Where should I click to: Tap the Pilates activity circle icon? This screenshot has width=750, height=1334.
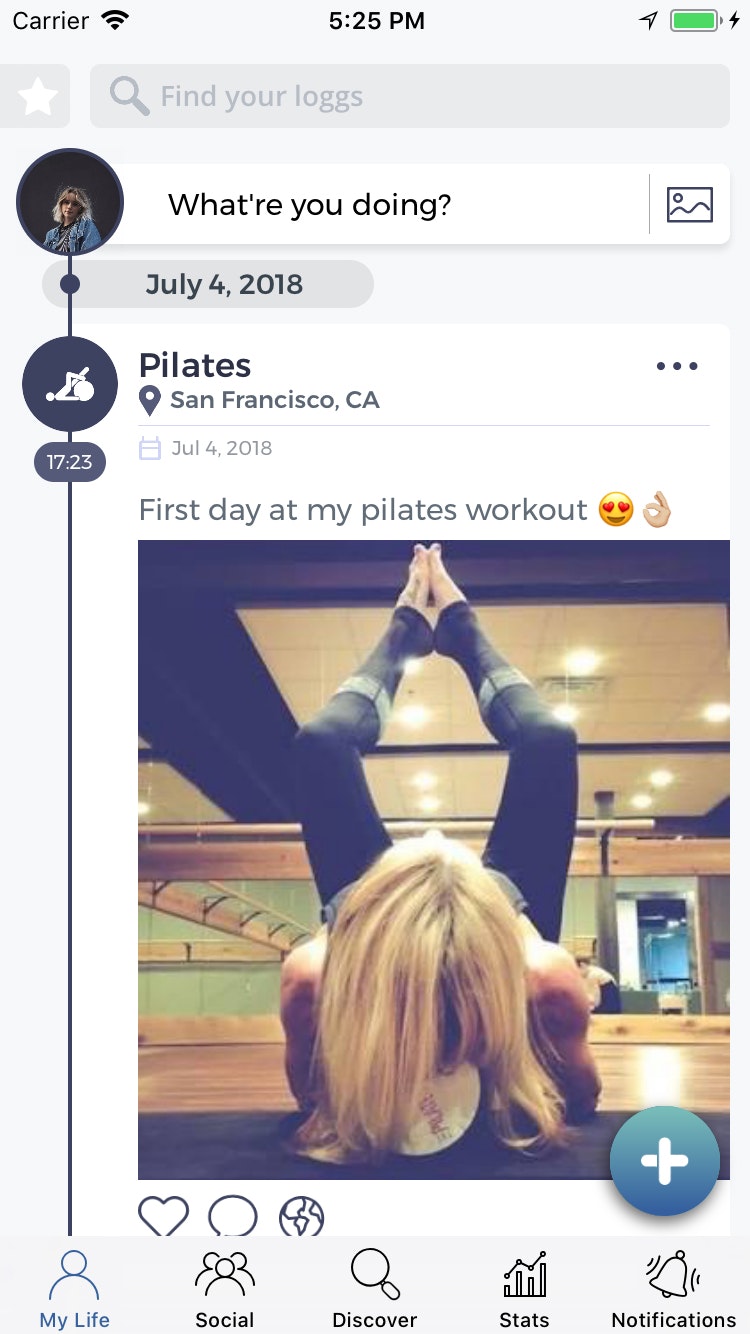pyautogui.click(x=70, y=385)
